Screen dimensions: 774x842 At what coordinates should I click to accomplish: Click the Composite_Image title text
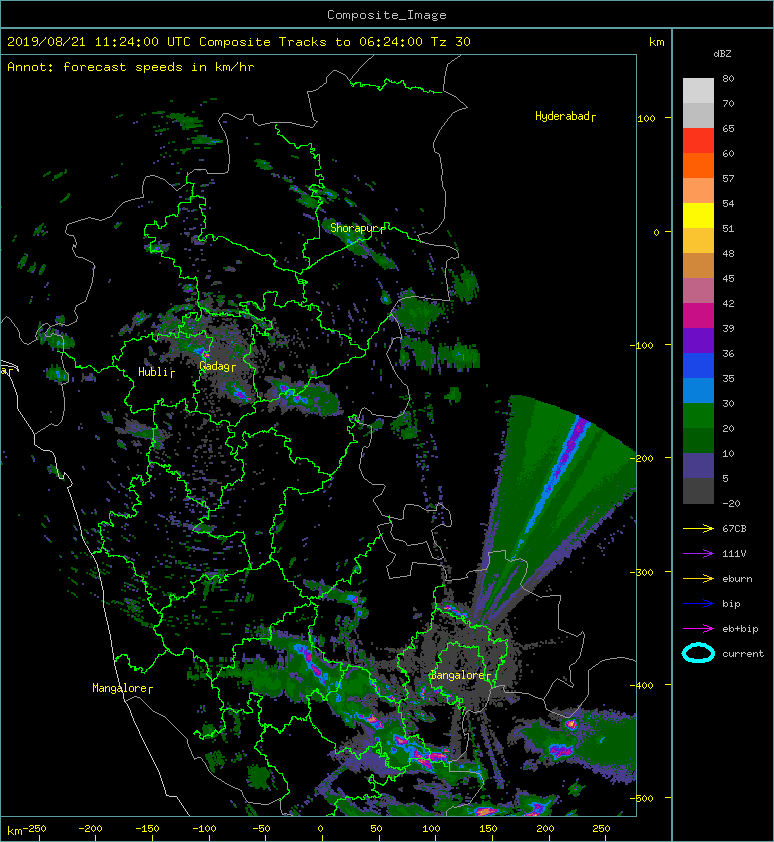point(387,15)
